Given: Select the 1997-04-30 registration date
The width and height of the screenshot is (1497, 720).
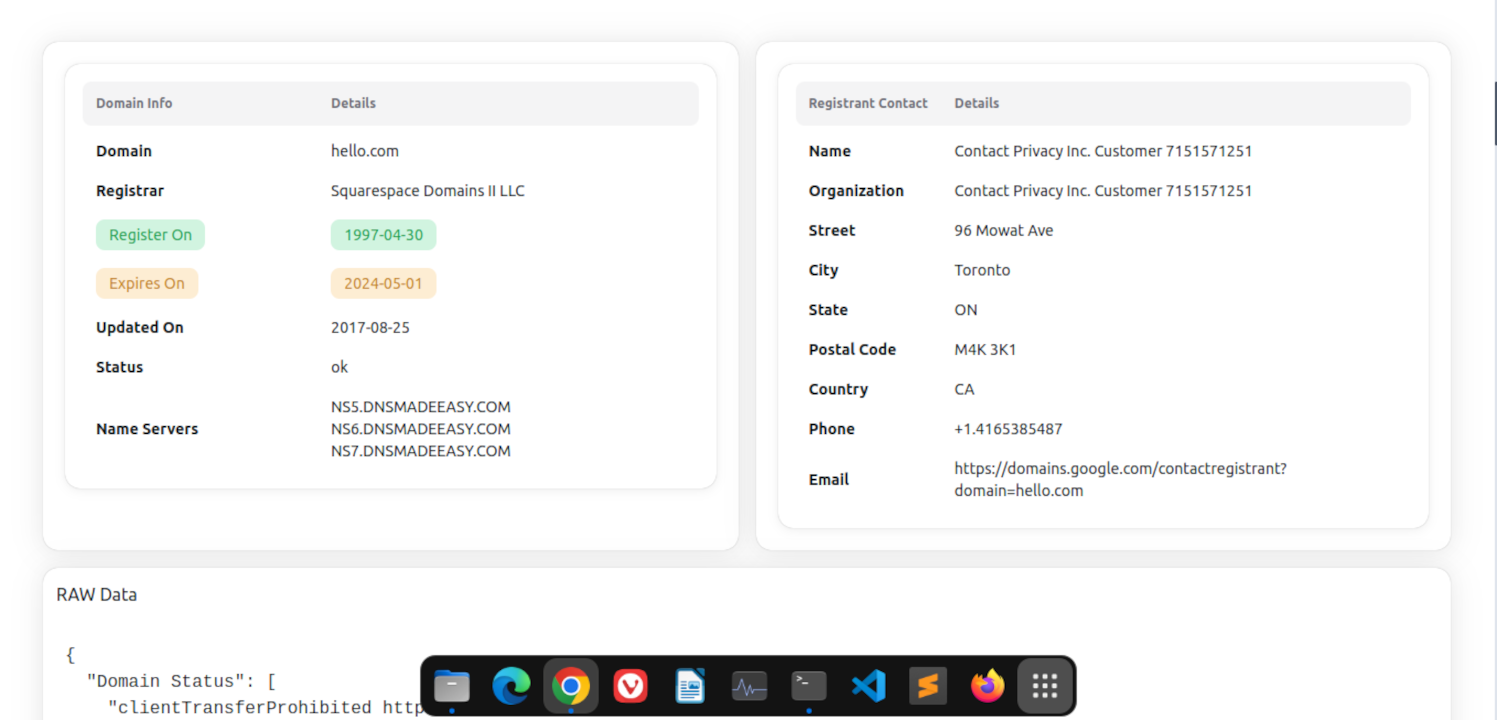Looking at the screenshot, I should [x=383, y=234].
